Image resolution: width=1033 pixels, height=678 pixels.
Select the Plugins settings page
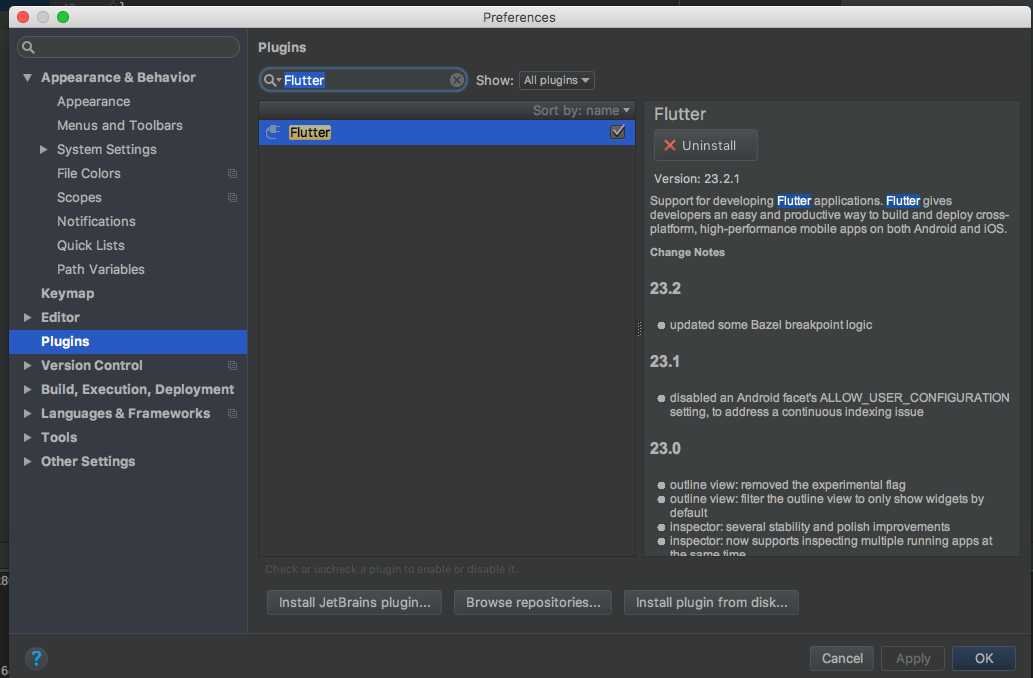coord(128,341)
